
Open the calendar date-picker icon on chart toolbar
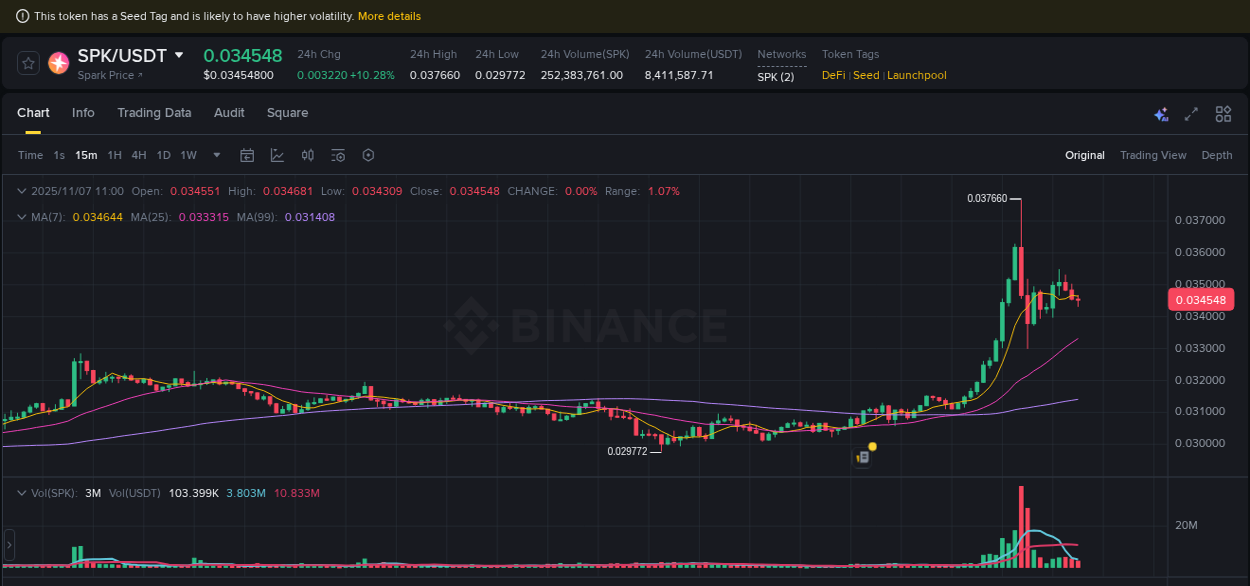[x=247, y=155]
